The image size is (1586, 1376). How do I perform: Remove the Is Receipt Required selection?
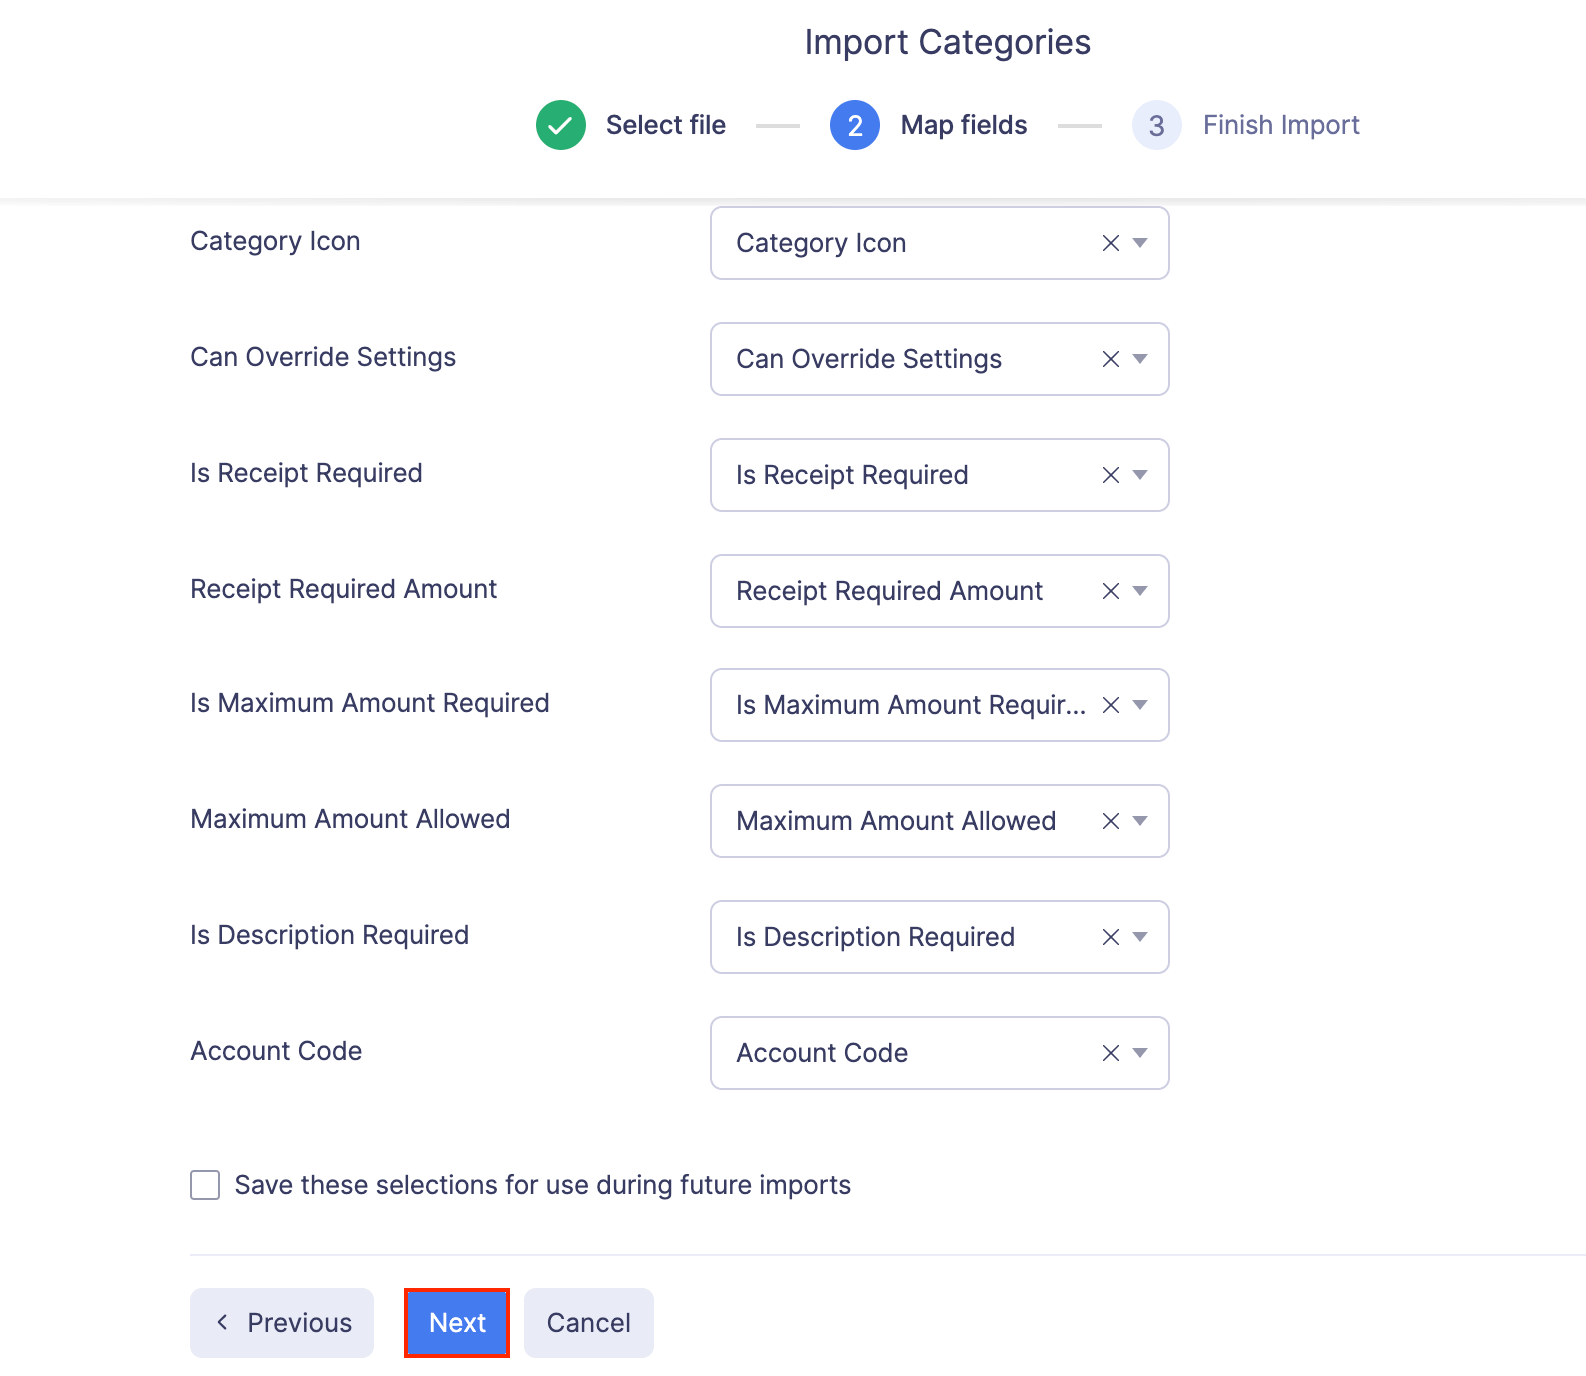coord(1110,475)
